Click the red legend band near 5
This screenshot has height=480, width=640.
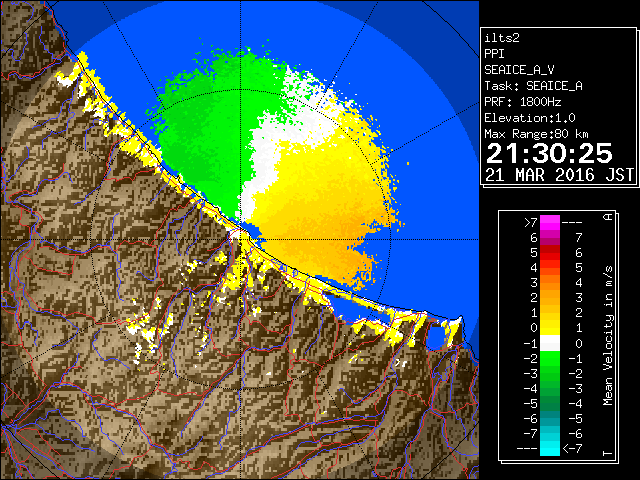[x=550, y=253]
